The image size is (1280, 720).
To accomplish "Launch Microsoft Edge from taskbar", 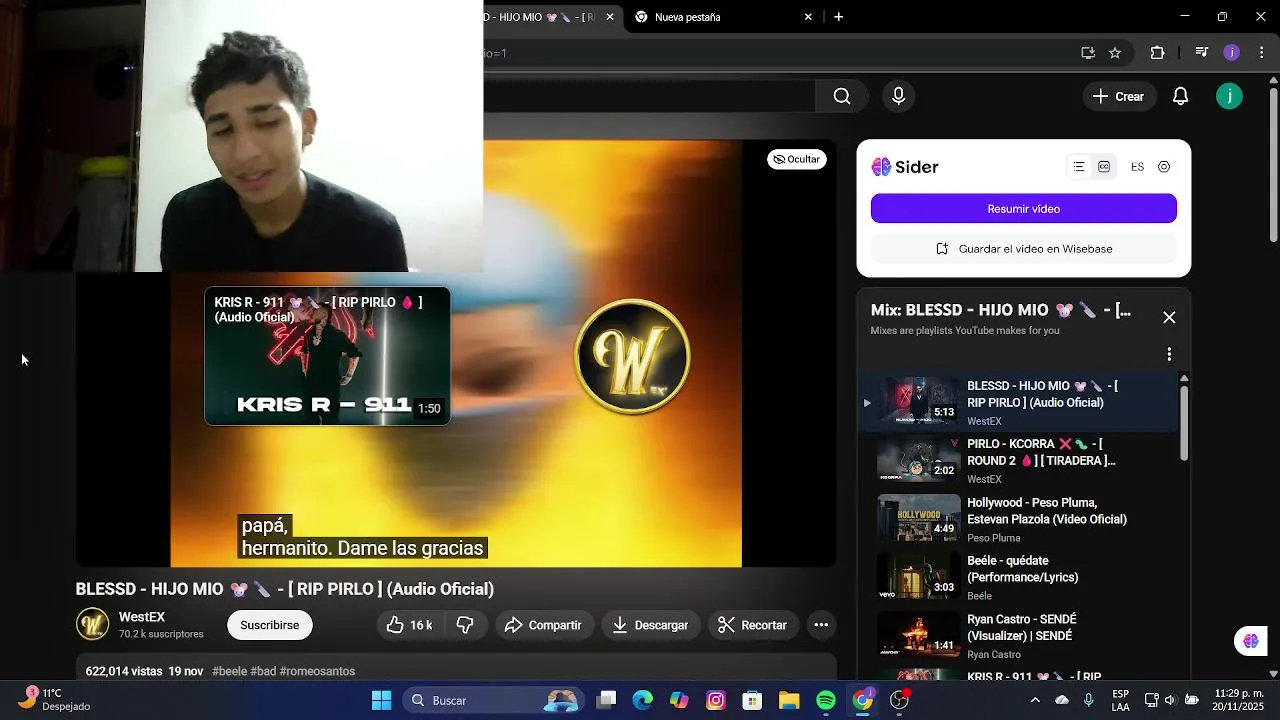I will coord(642,700).
